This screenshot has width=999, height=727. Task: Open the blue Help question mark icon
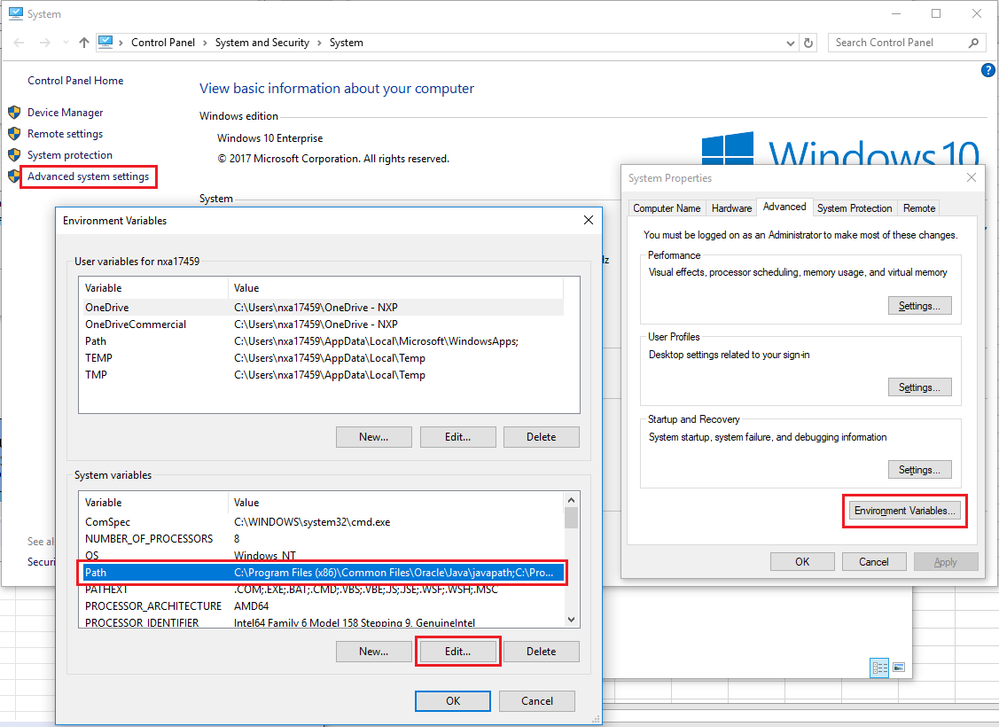pos(988,70)
